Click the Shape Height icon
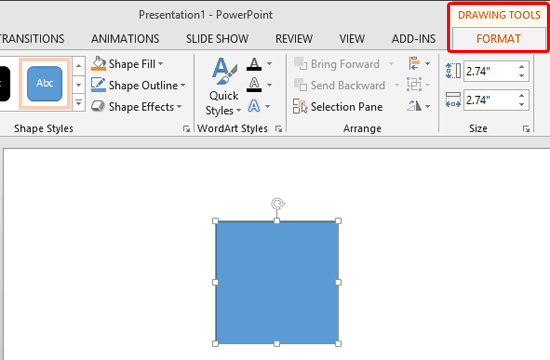 tap(453, 71)
